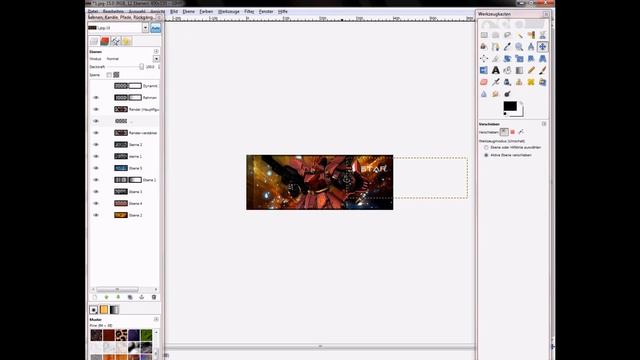Open the Fenster menu
This screenshot has width=640, height=360.
[266, 11]
